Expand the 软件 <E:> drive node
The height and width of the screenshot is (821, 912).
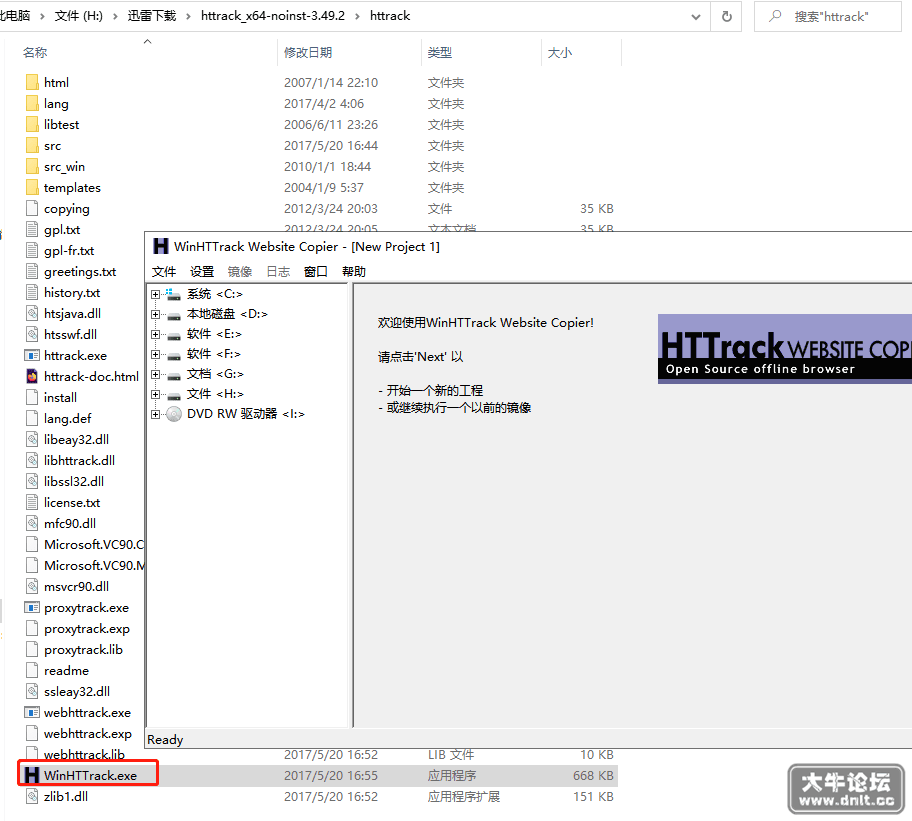155,334
